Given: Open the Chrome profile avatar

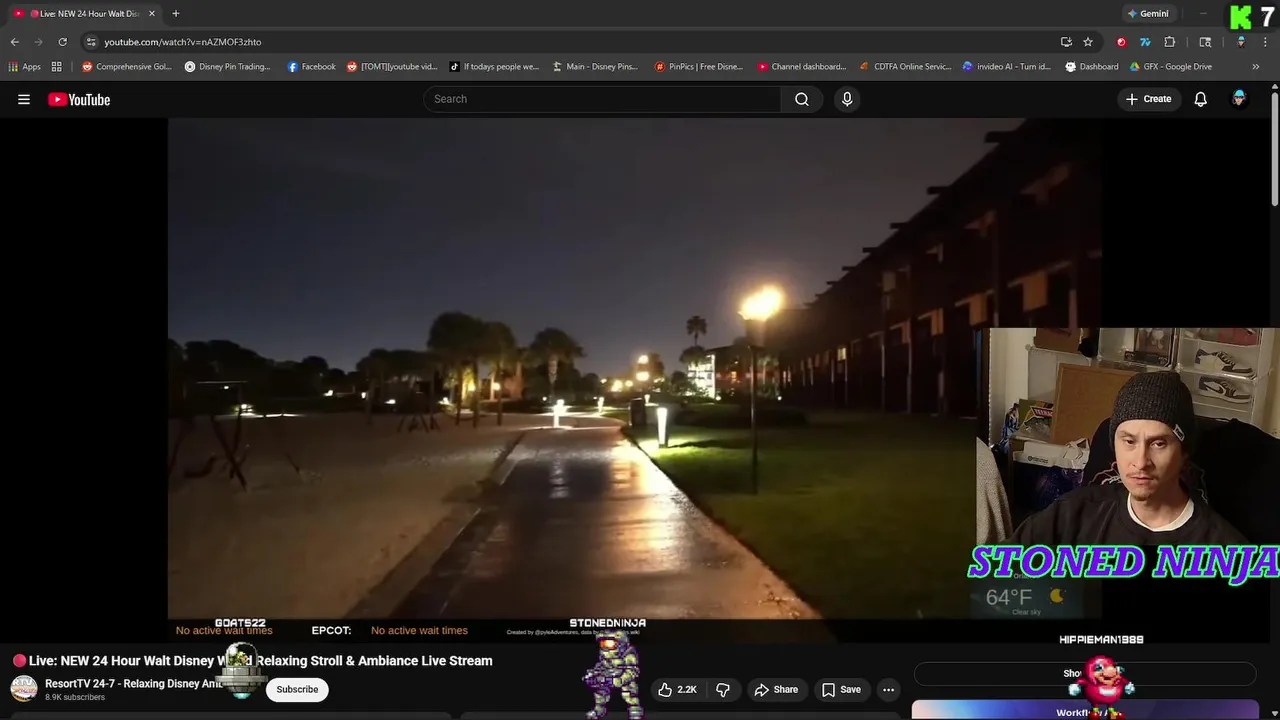Looking at the screenshot, I should point(1241,42).
